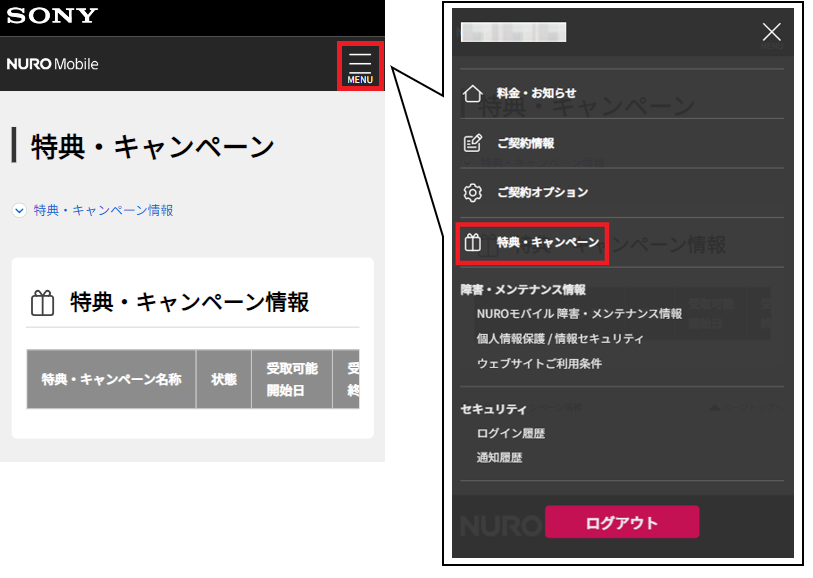
Task: Click the 特典・キャンペーン情報 anchor link
Action: pos(103,210)
